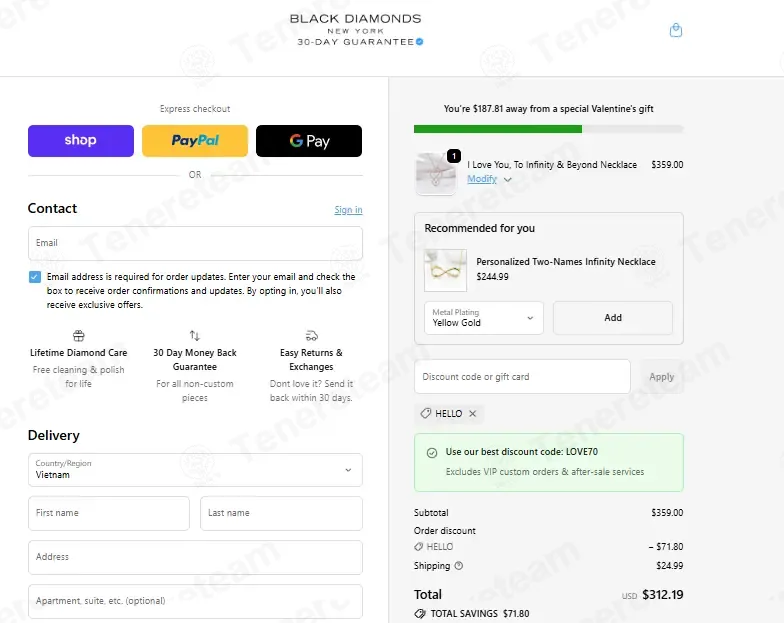Open the Metal Plating Yellow Gold dropdown
The width and height of the screenshot is (784, 623).
coord(484,318)
